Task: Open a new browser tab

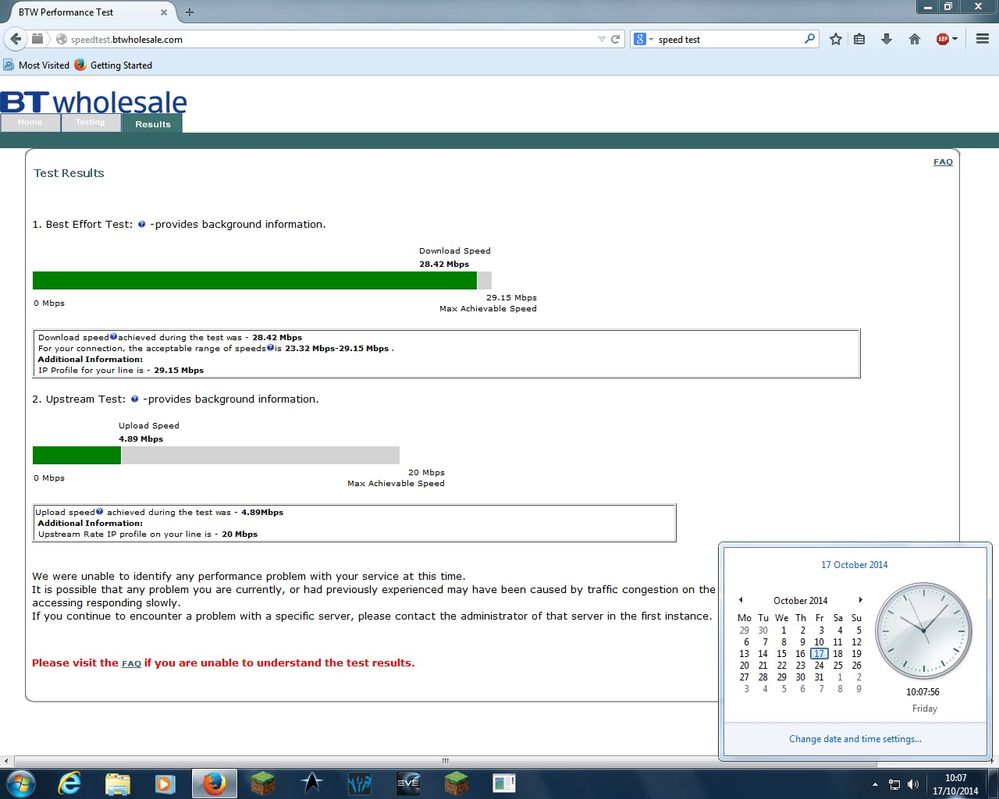Action: click(189, 11)
